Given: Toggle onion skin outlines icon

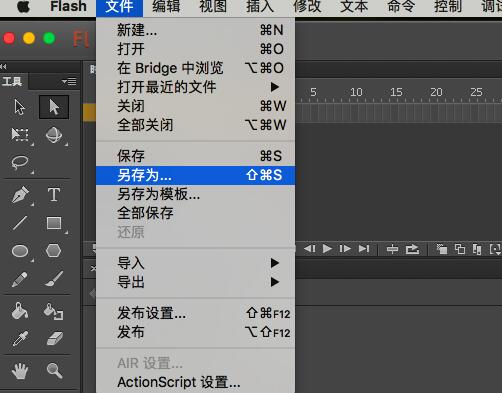Looking at the screenshot, I should pyautogui.click(x=460, y=249).
